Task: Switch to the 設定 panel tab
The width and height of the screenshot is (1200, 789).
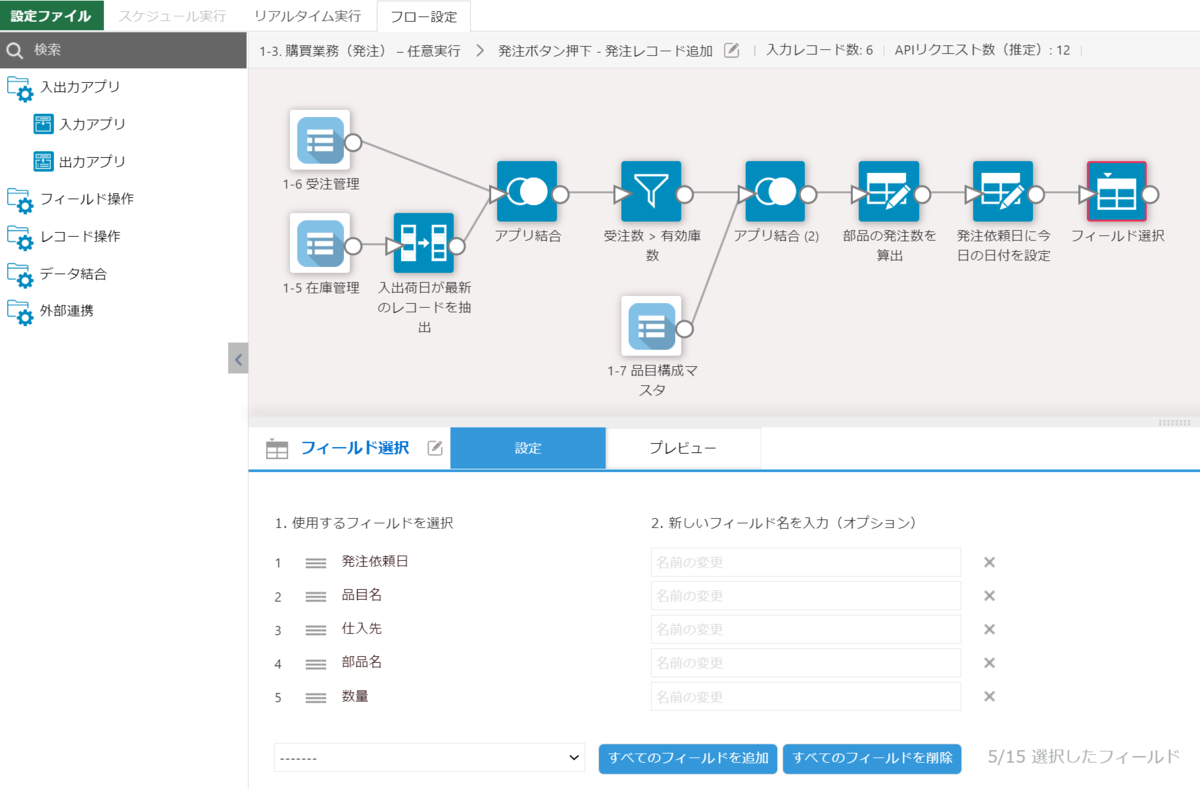Action: [528, 448]
